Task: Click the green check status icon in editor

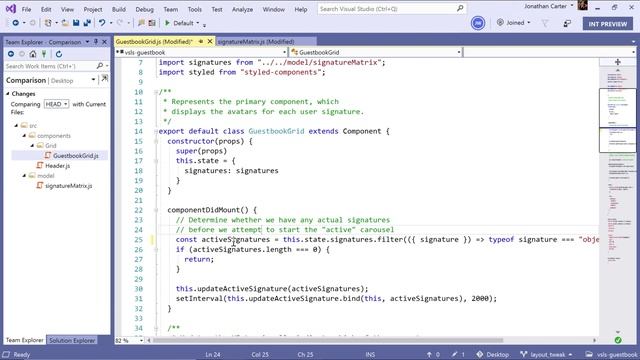Action: 618,340
